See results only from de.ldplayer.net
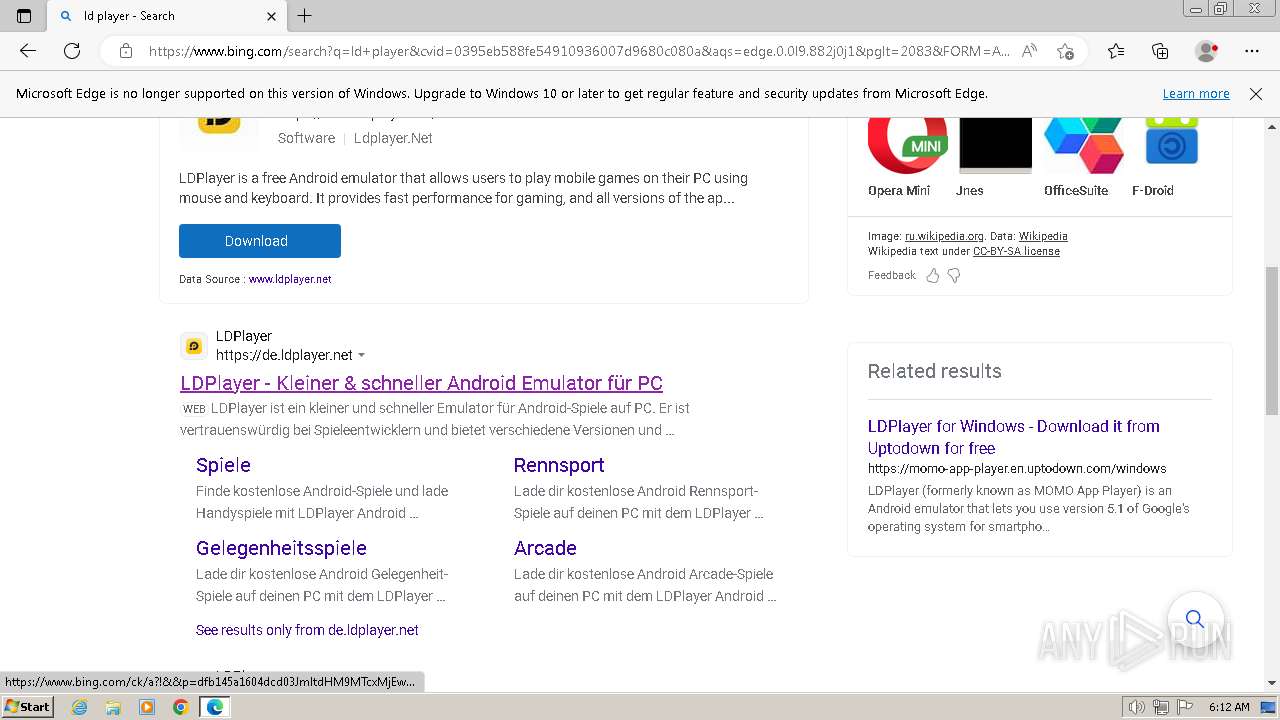Image resolution: width=1280 pixels, height=720 pixels. (x=307, y=630)
